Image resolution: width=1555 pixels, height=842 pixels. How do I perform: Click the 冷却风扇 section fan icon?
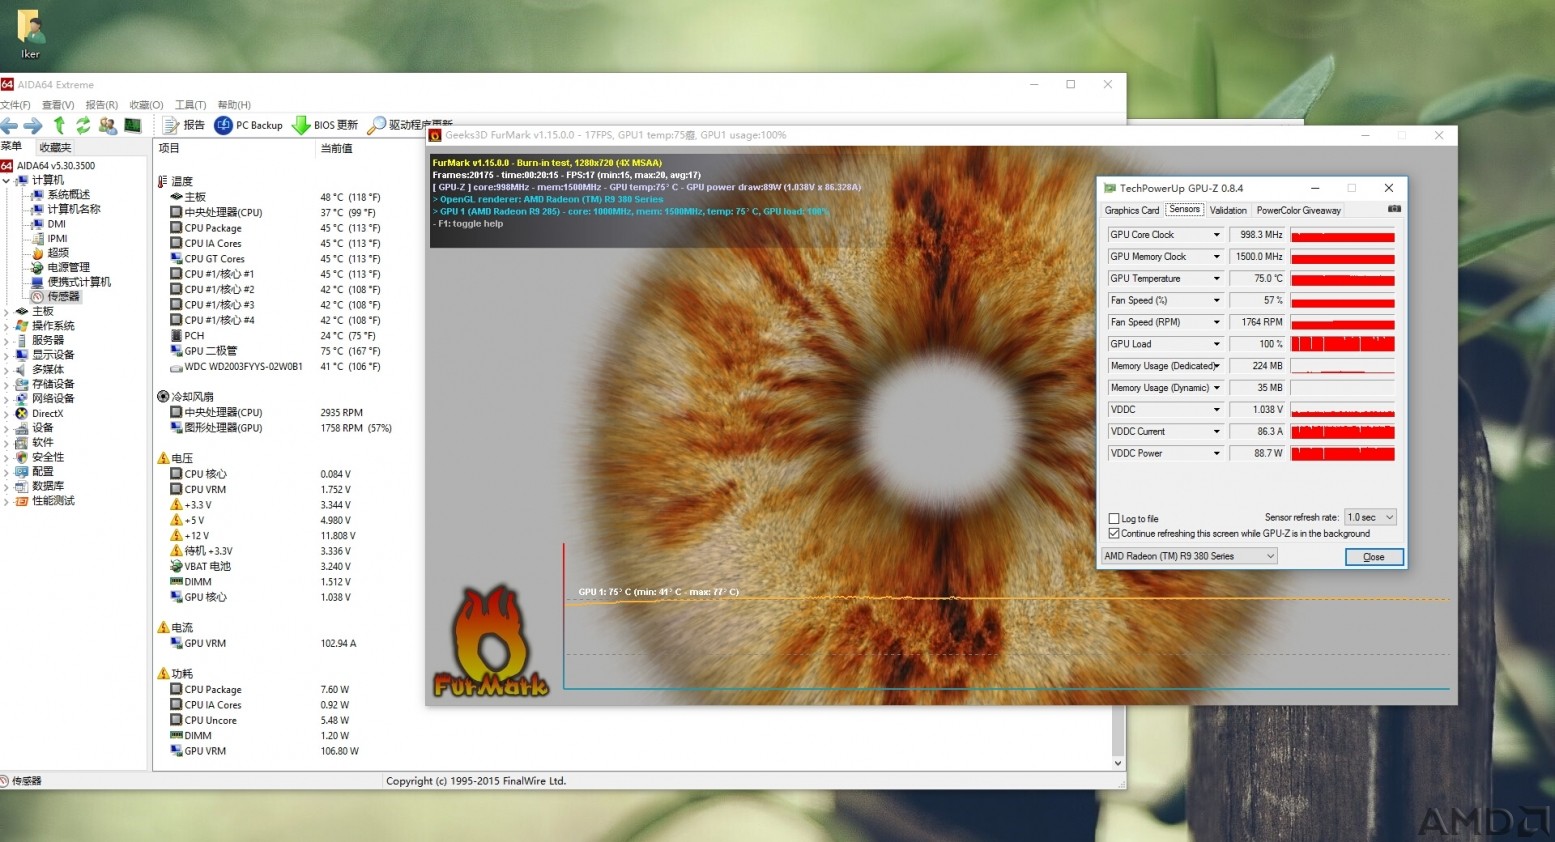pyautogui.click(x=163, y=397)
